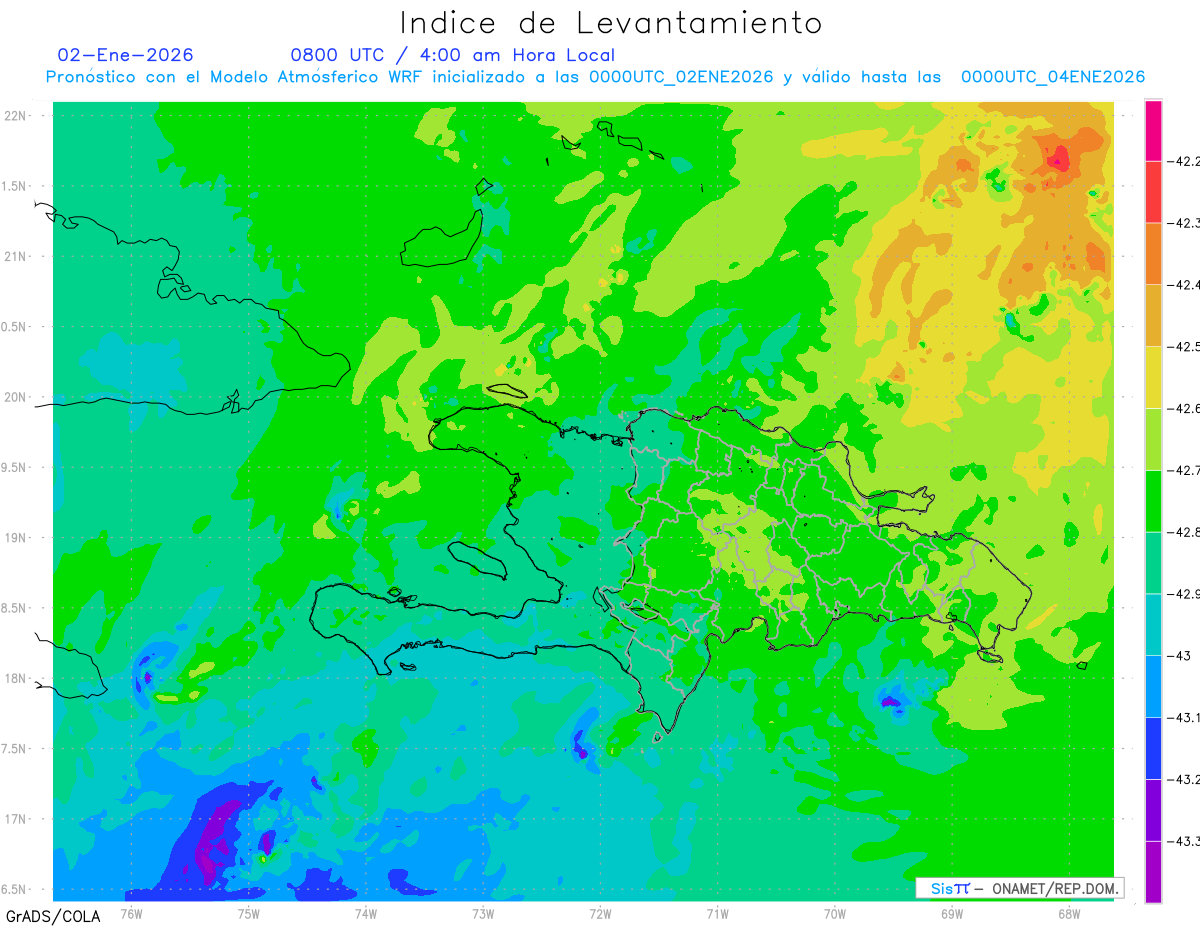The width and height of the screenshot is (1200, 927).
Task: Click the '6.5N' latitude axis label
Action: click(15, 890)
